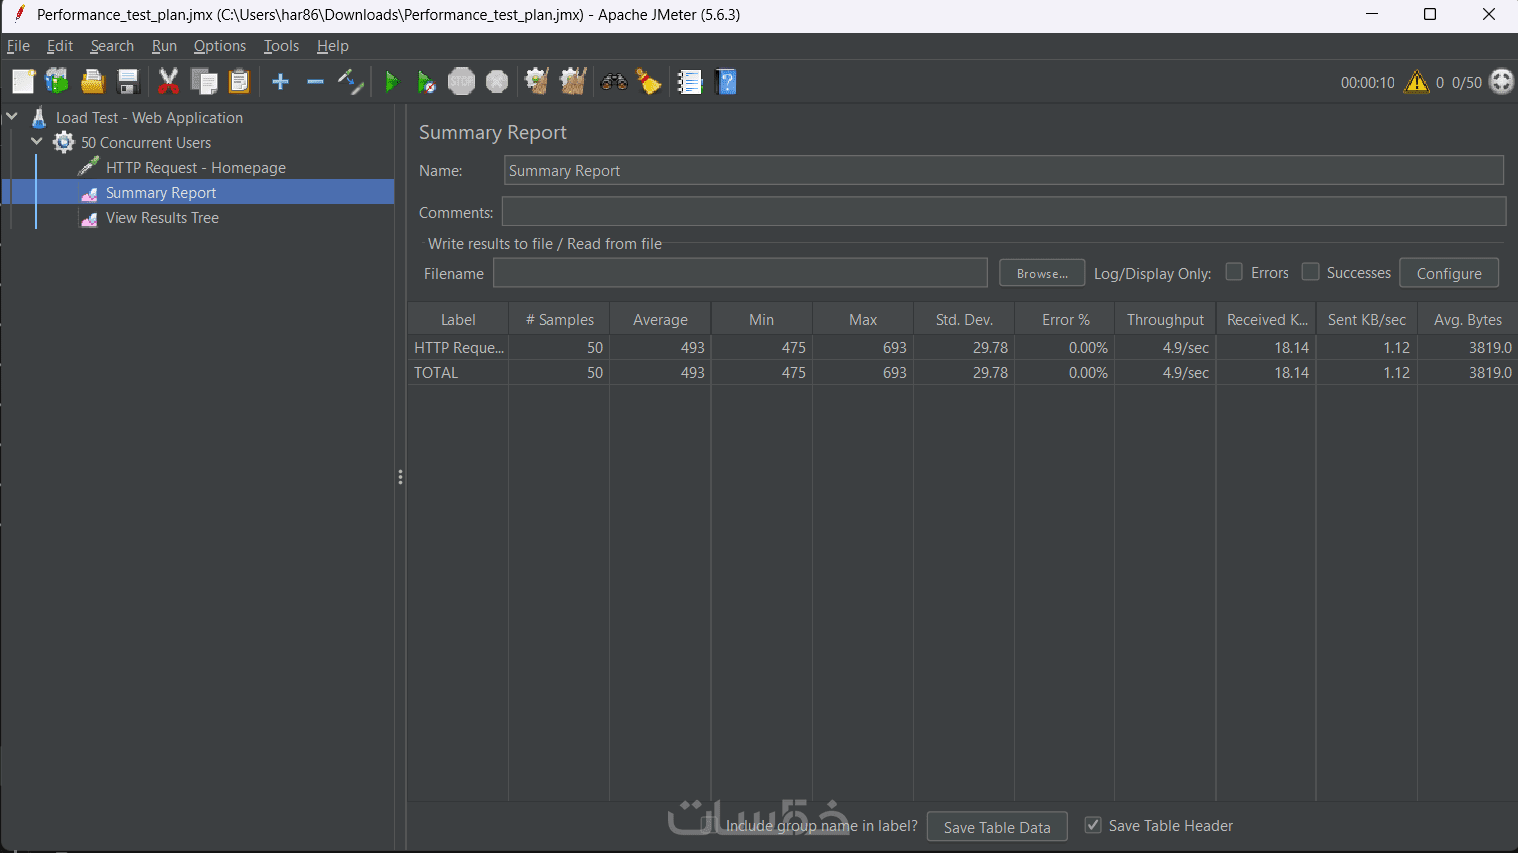Collapse the 50 Concurrent Users thread group
1518x853 pixels.
tap(37, 141)
